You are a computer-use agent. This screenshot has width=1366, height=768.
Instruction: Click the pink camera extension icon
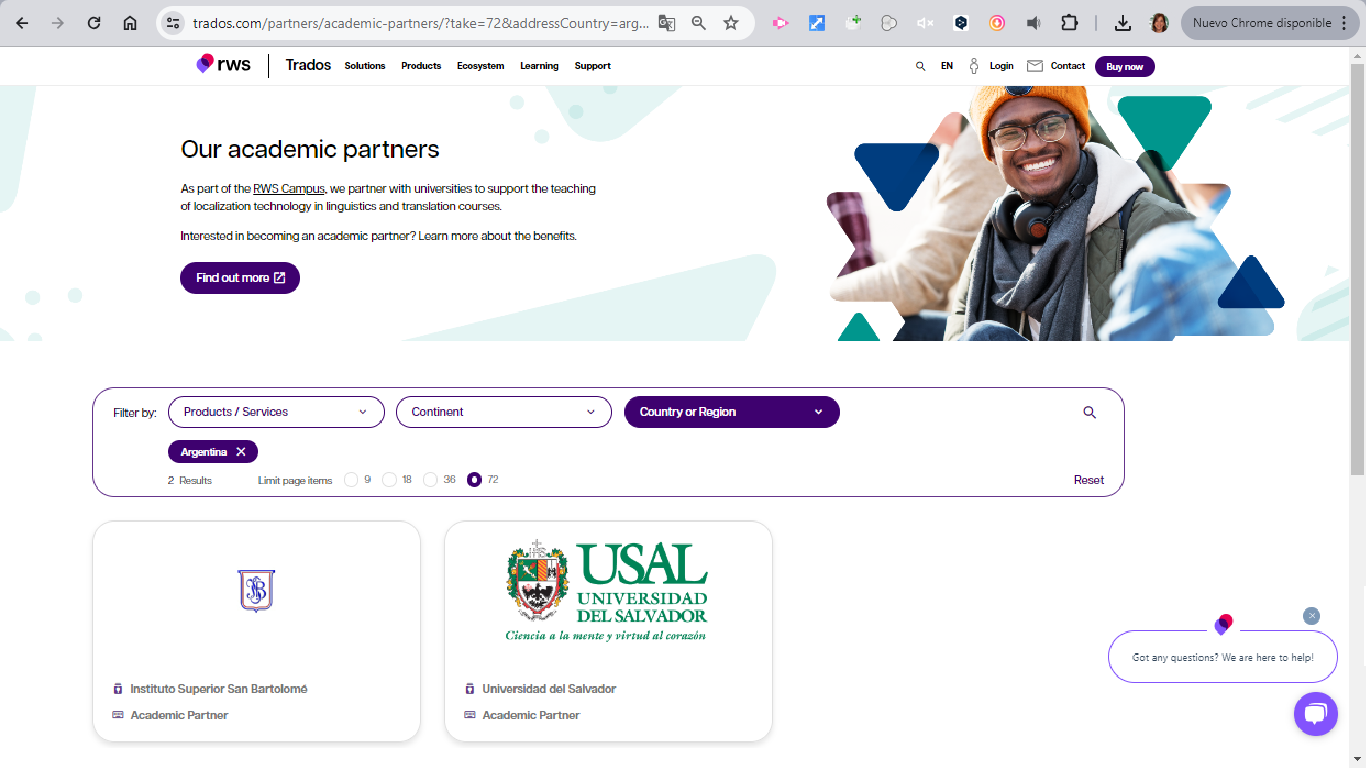pos(781,23)
